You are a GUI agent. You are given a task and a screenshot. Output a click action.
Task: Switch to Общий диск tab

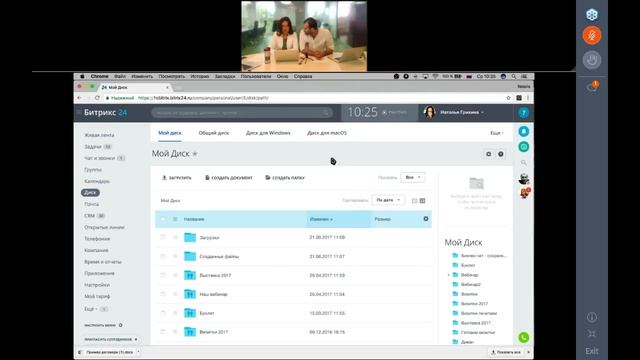pos(214,133)
